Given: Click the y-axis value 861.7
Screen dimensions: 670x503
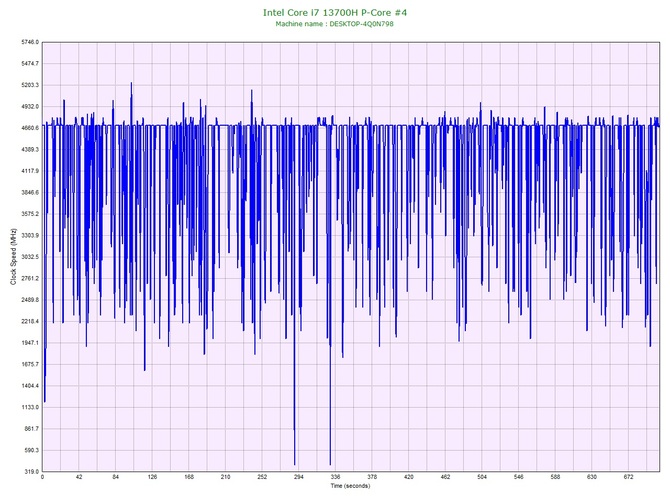Looking at the screenshot, I should (31, 429).
